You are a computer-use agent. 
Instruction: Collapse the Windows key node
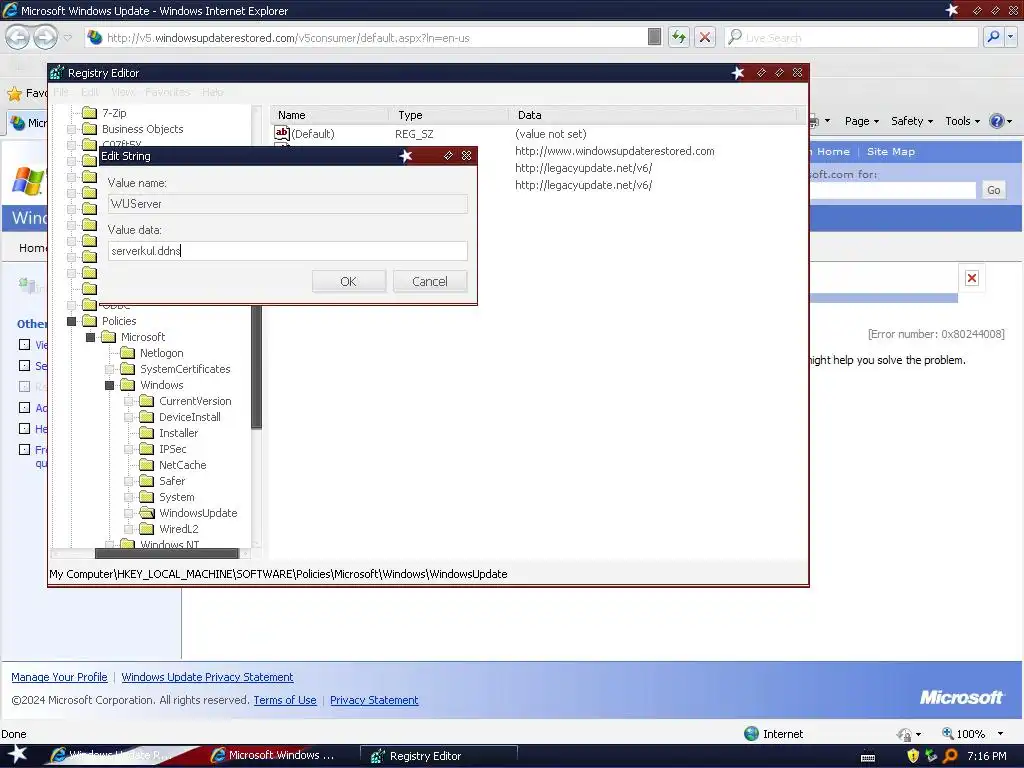(110, 385)
